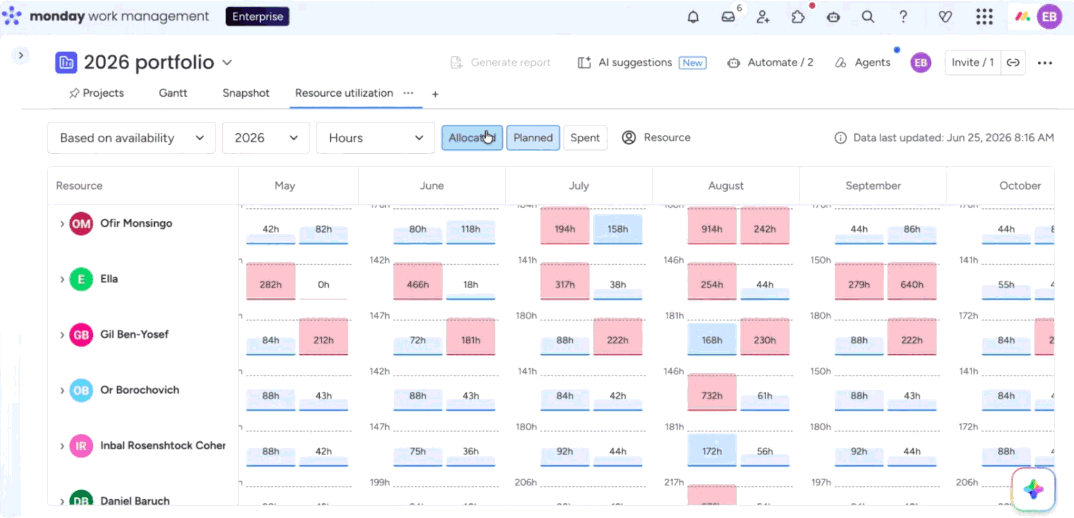Click the info icon near Data last updated

tap(840, 138)
